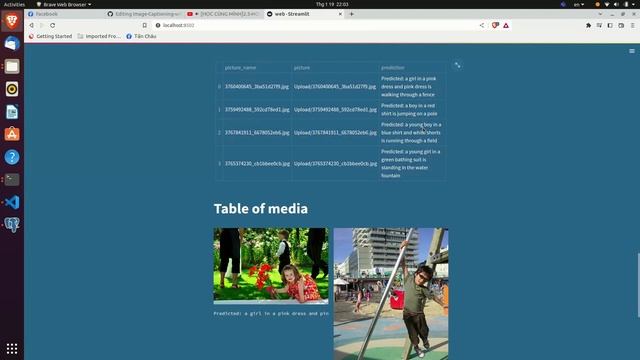Open the Getting Started bookmark
The height and width of the screenshot is (360, 640).
coord(50,36)
